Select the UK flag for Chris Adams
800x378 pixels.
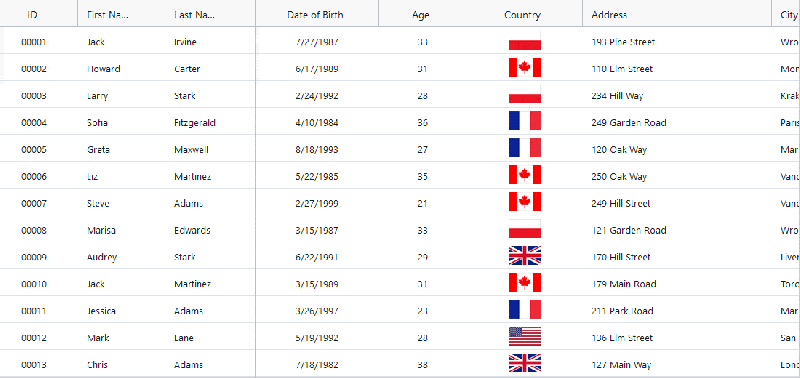[524, 364]
